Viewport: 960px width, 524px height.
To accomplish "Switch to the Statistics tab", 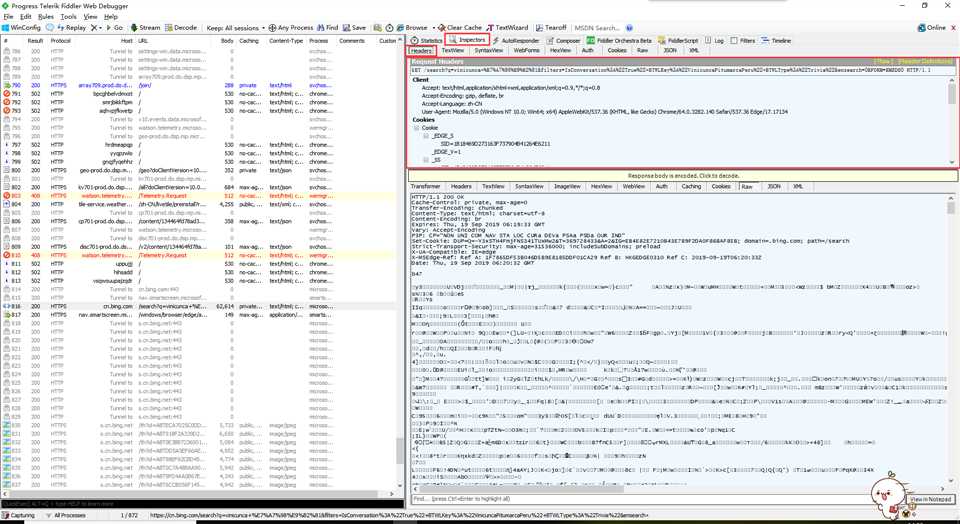I will tap(427, 40).
